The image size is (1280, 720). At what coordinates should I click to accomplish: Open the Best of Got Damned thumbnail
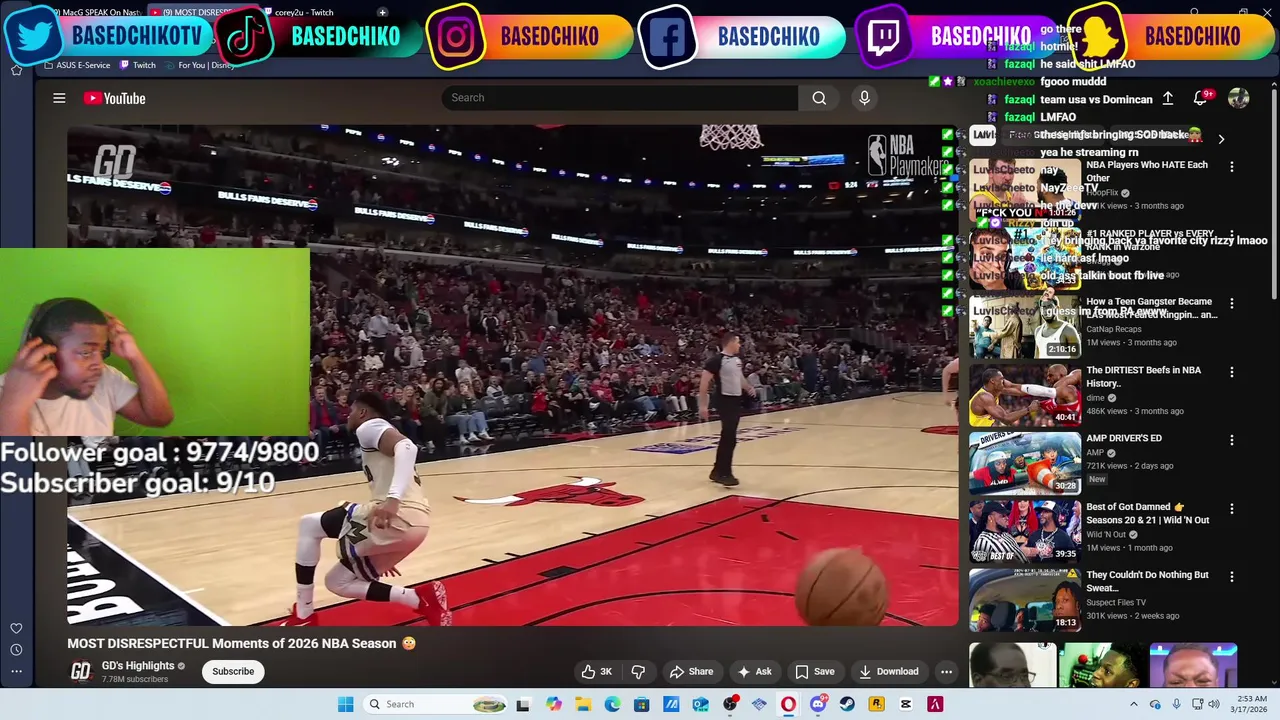coord(1025,531)
